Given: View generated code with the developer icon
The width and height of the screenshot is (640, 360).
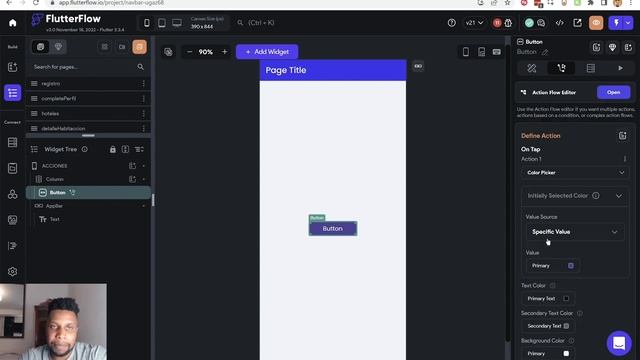Looking at the screenshot, I should tap(559, 23).
